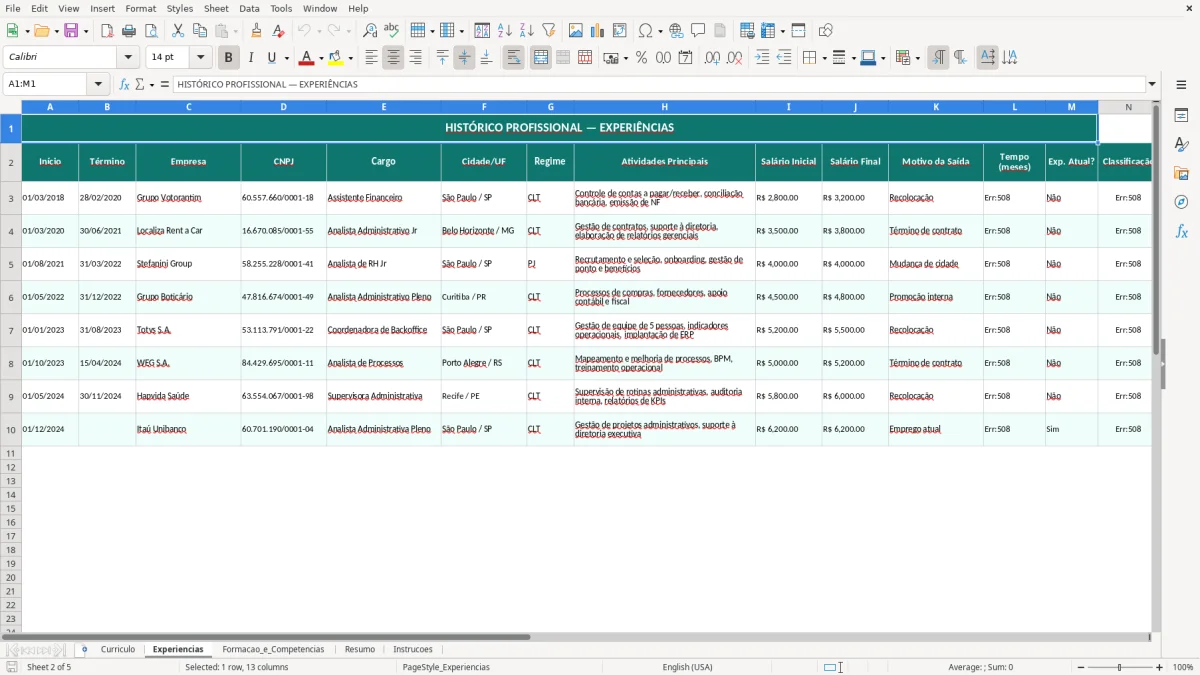Image resolution: width=1200 pixels, height=675 pixels.
Task: Increase indent icon
Action: pyautogui.click(x=763, y=58)
